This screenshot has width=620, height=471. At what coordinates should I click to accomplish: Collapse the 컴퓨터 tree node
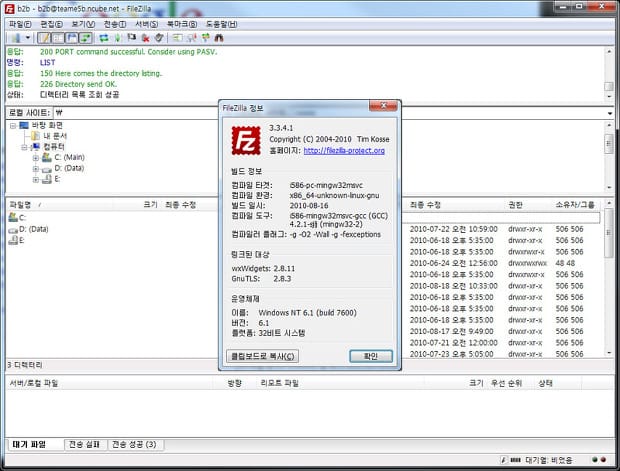[24, 147]
